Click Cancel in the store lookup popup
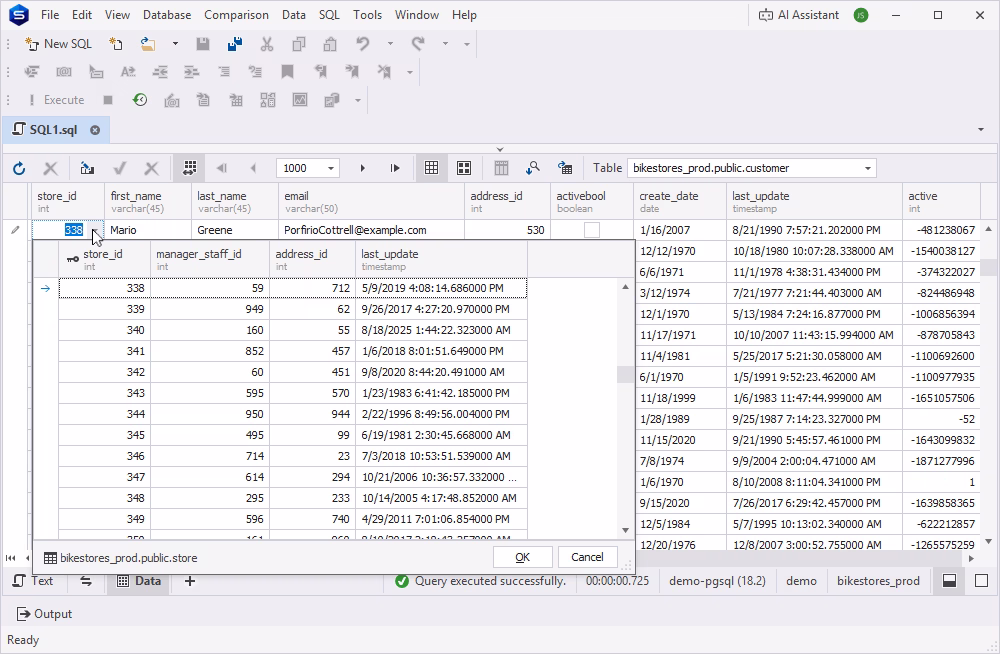 [587, 557]
